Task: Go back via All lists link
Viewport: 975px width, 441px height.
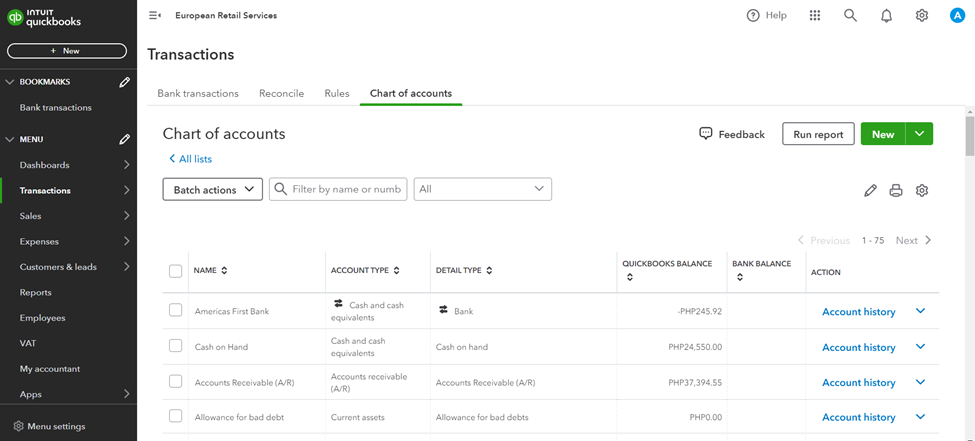Action: [190, 159]
